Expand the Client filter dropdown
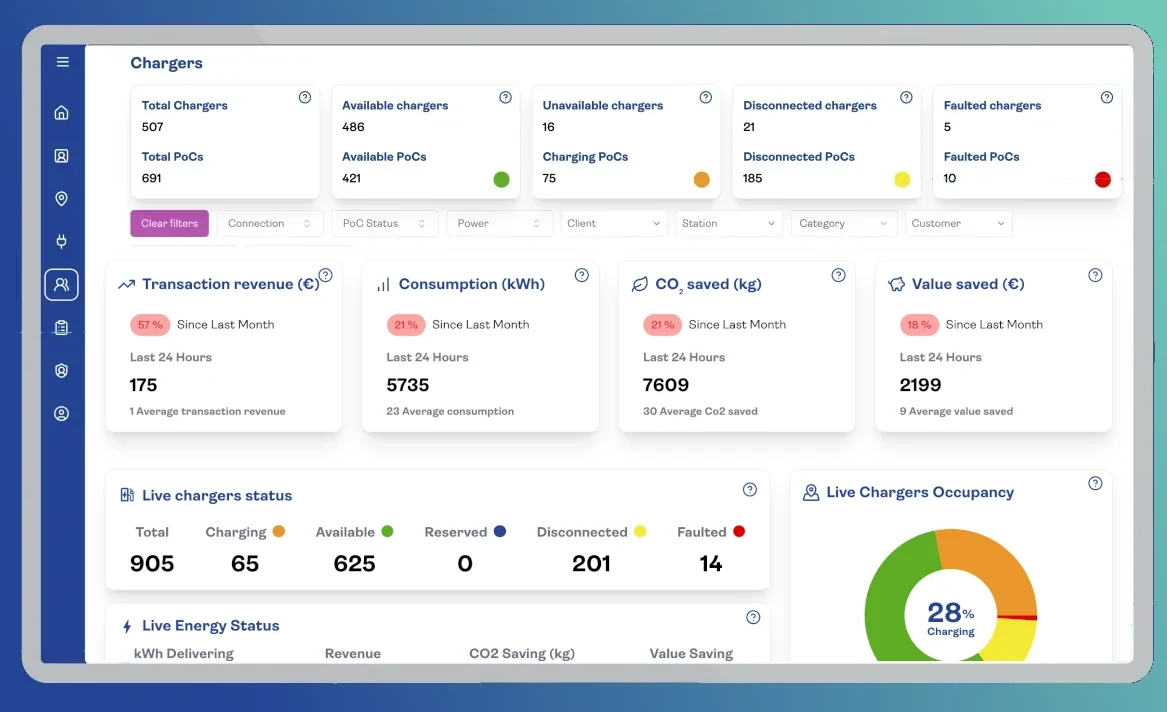1167x712 pixels. click(x=614, y=224)
